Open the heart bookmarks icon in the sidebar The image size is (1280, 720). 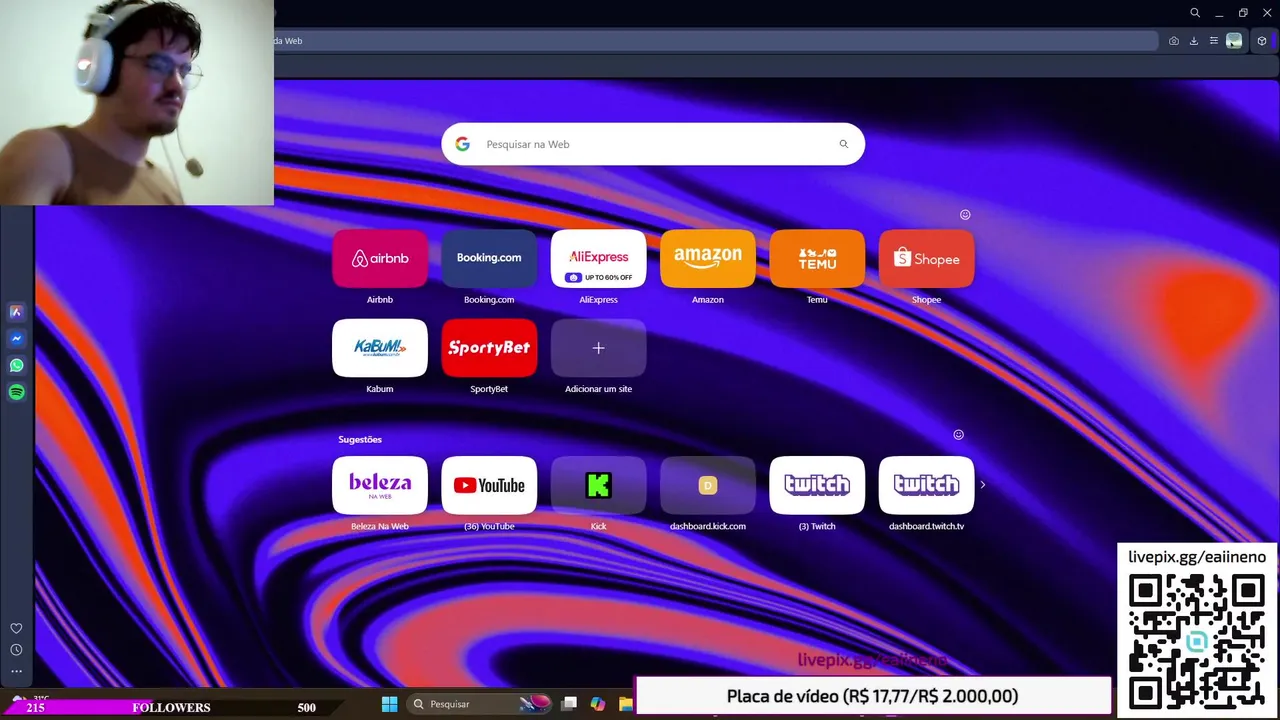(16, 628)
